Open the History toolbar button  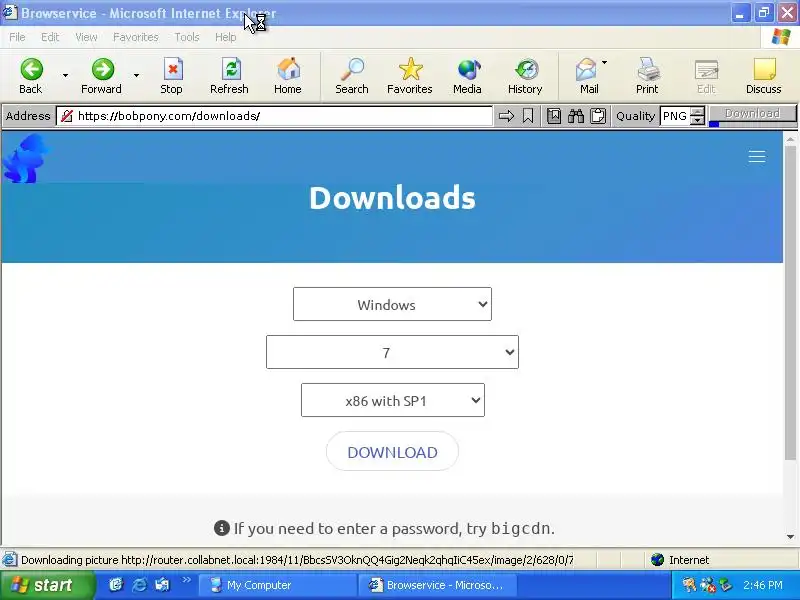(525, 76)
